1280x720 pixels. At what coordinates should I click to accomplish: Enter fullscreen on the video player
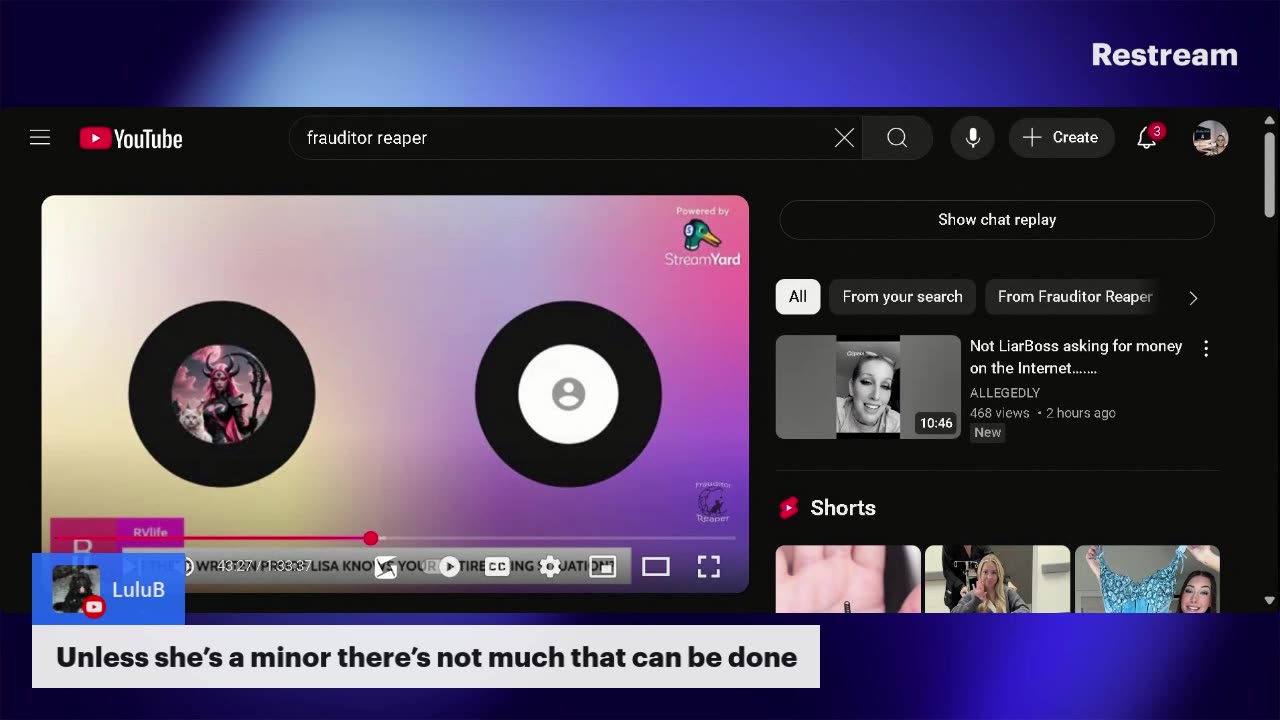[709, 567]
